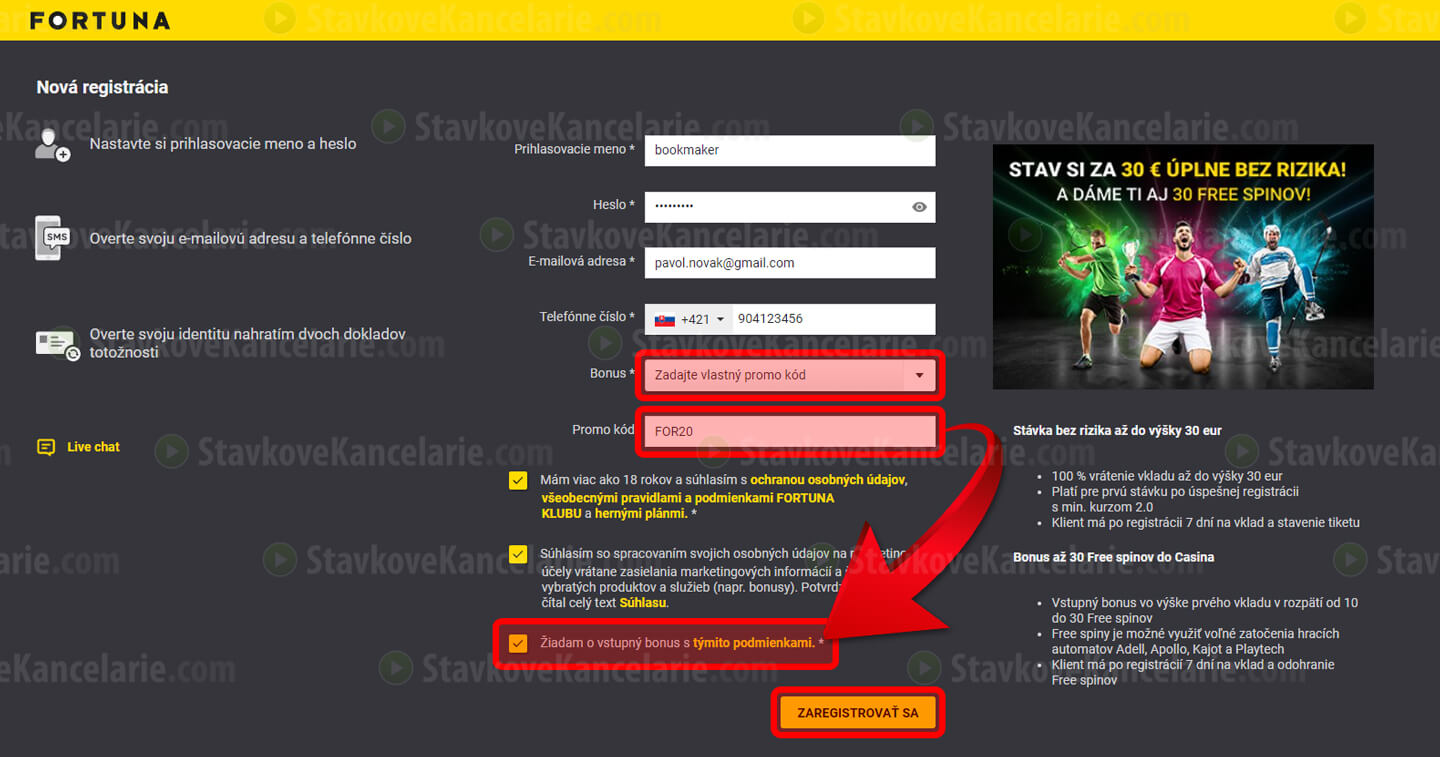The height and width of the screenshot is (757, 1440).
Task: Click the user-plus account setup icon
Action: (x=52, y=145)
